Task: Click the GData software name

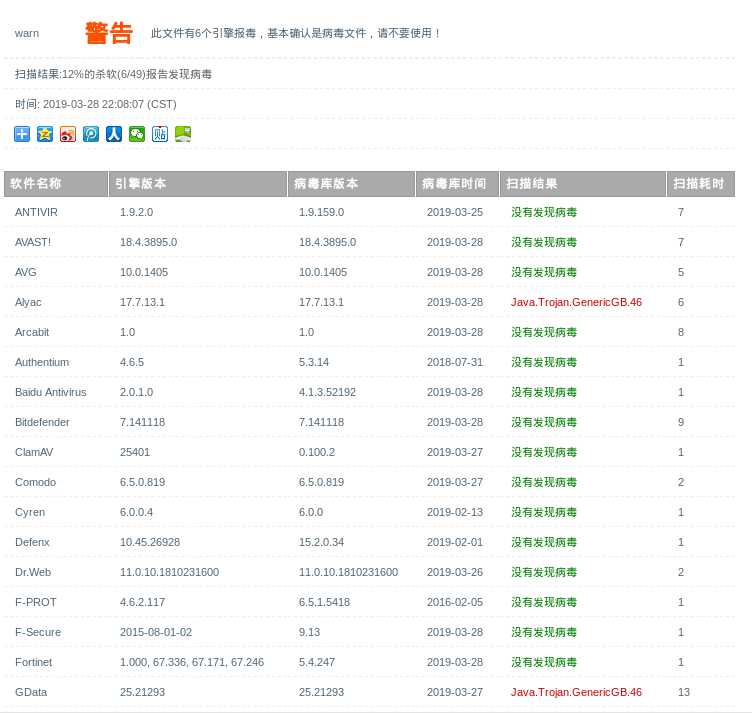Action: click(31, 692)
